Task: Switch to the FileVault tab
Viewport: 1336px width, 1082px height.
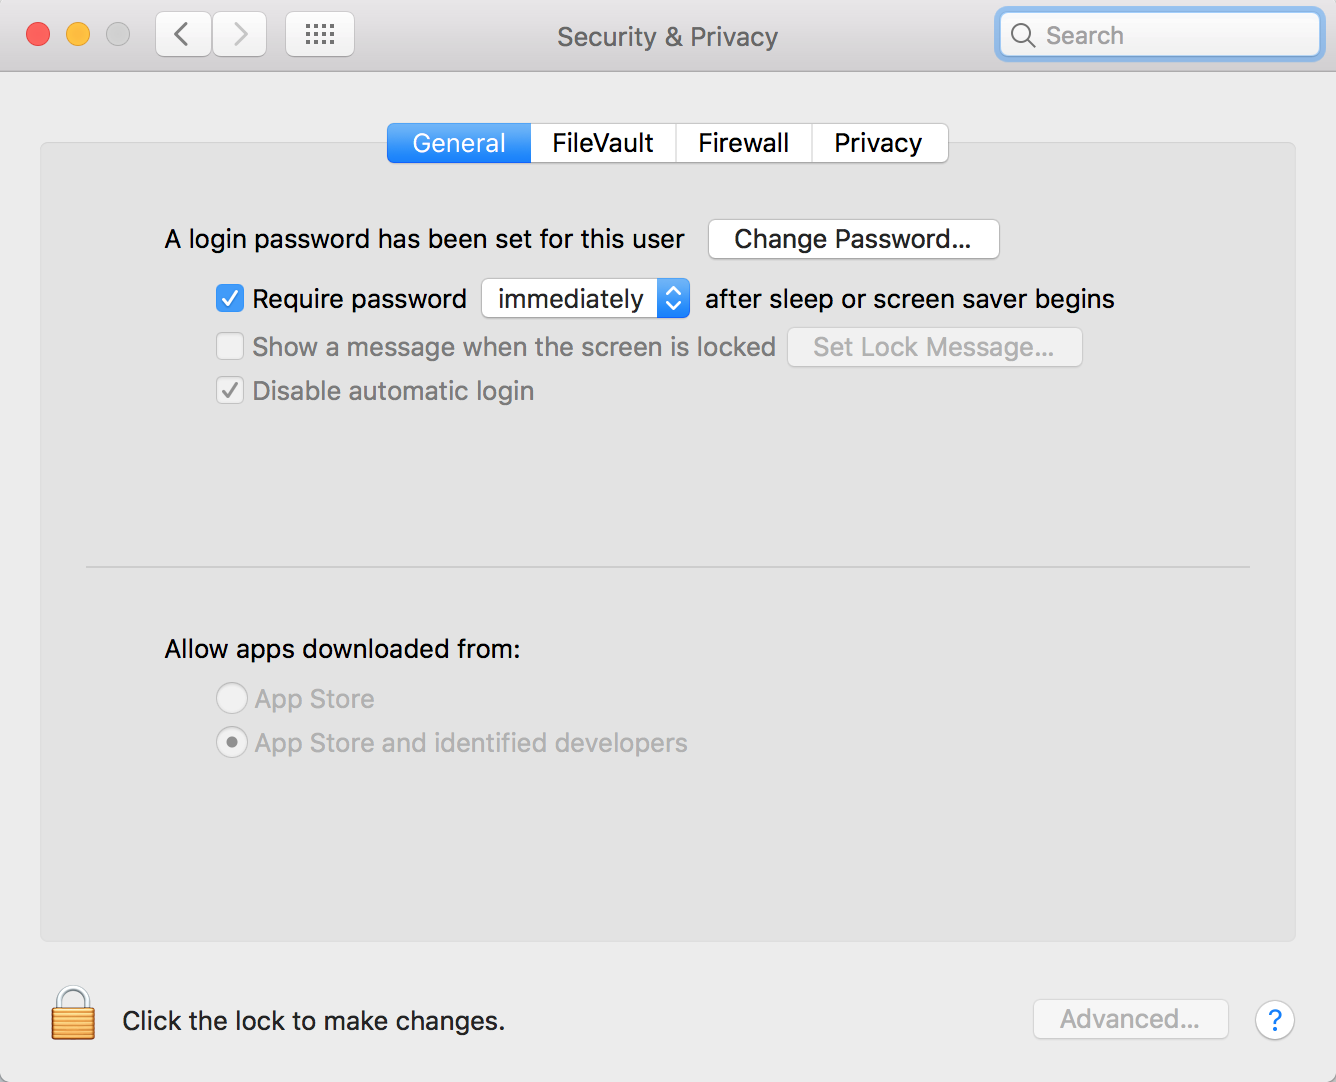Action: pos(603,143)
